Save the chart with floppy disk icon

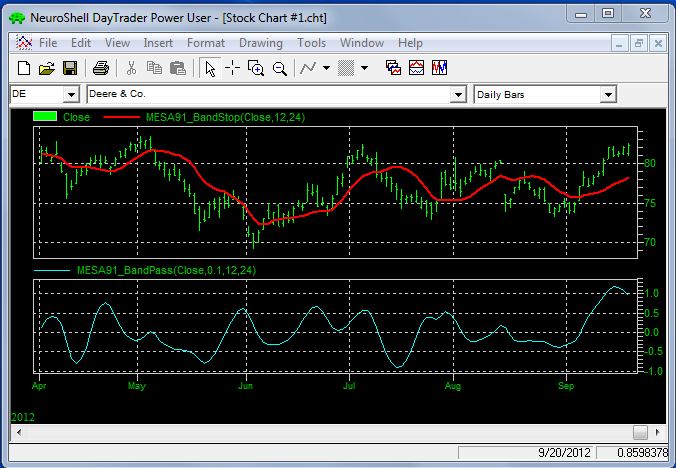pyautogui.click(x=70, y=68)
